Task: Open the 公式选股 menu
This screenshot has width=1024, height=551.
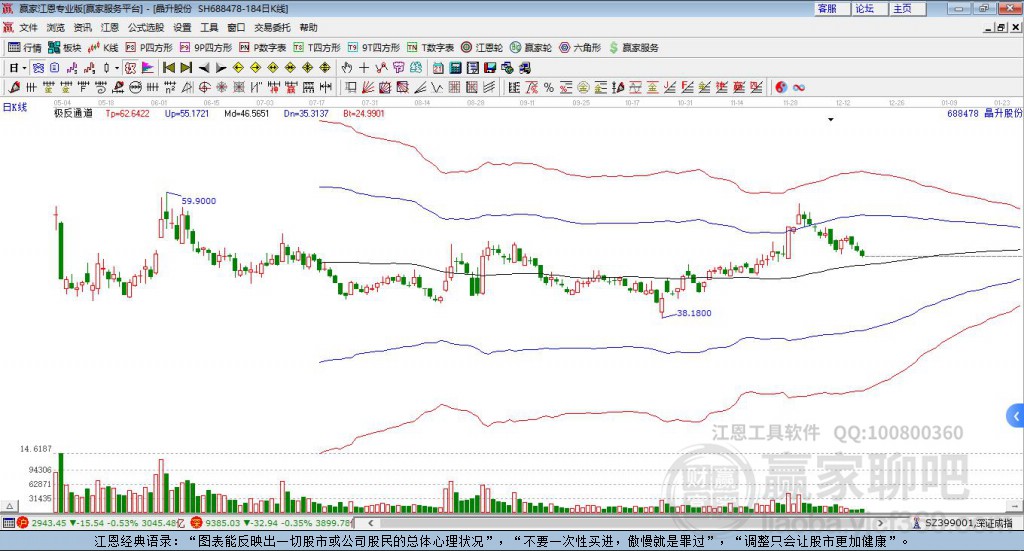Action: tap(146, 27)
